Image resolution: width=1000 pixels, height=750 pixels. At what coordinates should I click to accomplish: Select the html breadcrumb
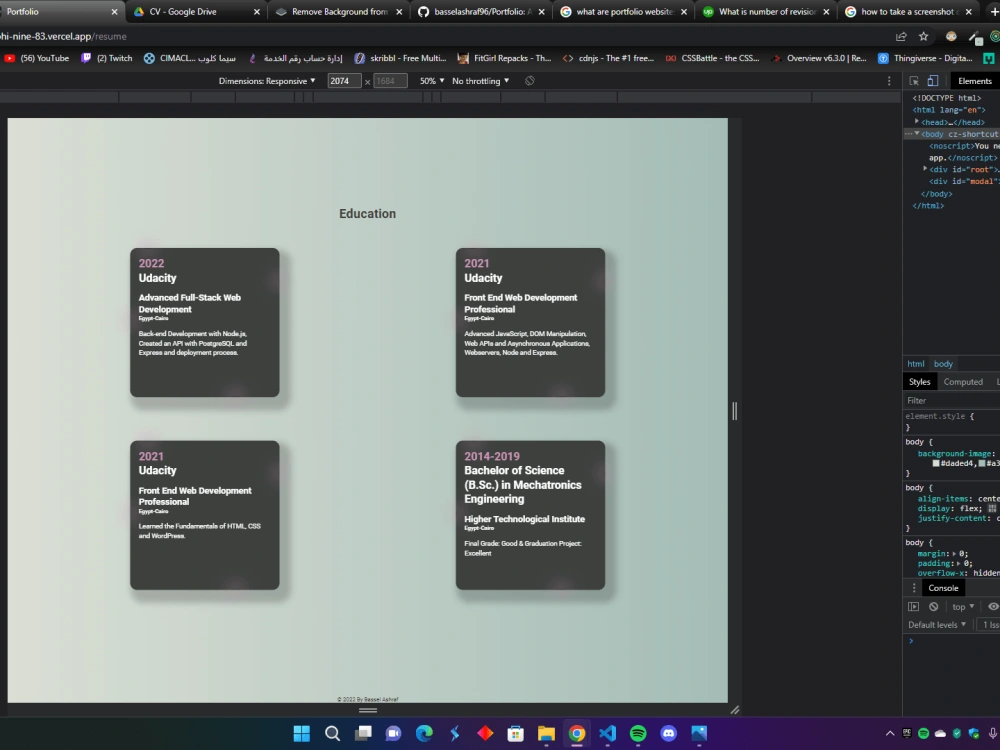click(916, 364)
